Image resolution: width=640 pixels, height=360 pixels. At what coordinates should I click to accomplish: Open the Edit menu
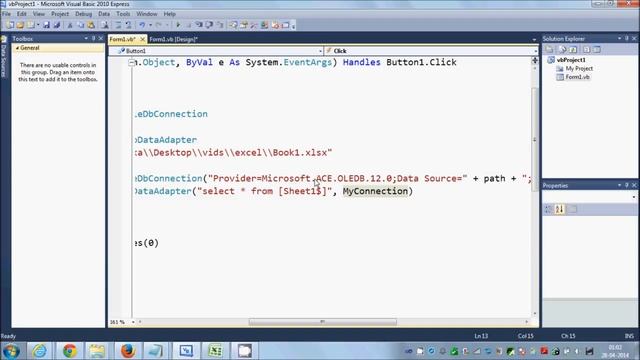pyautogui.click(x=22, y=14)
